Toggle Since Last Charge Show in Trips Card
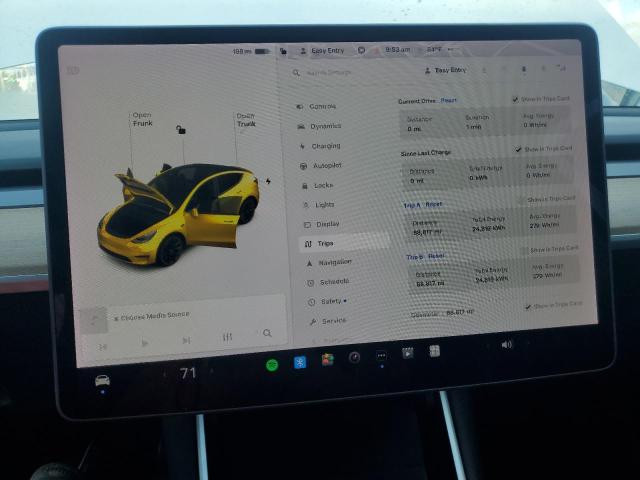The height and width of the screenshot is (480, 640). pos(518,149)
